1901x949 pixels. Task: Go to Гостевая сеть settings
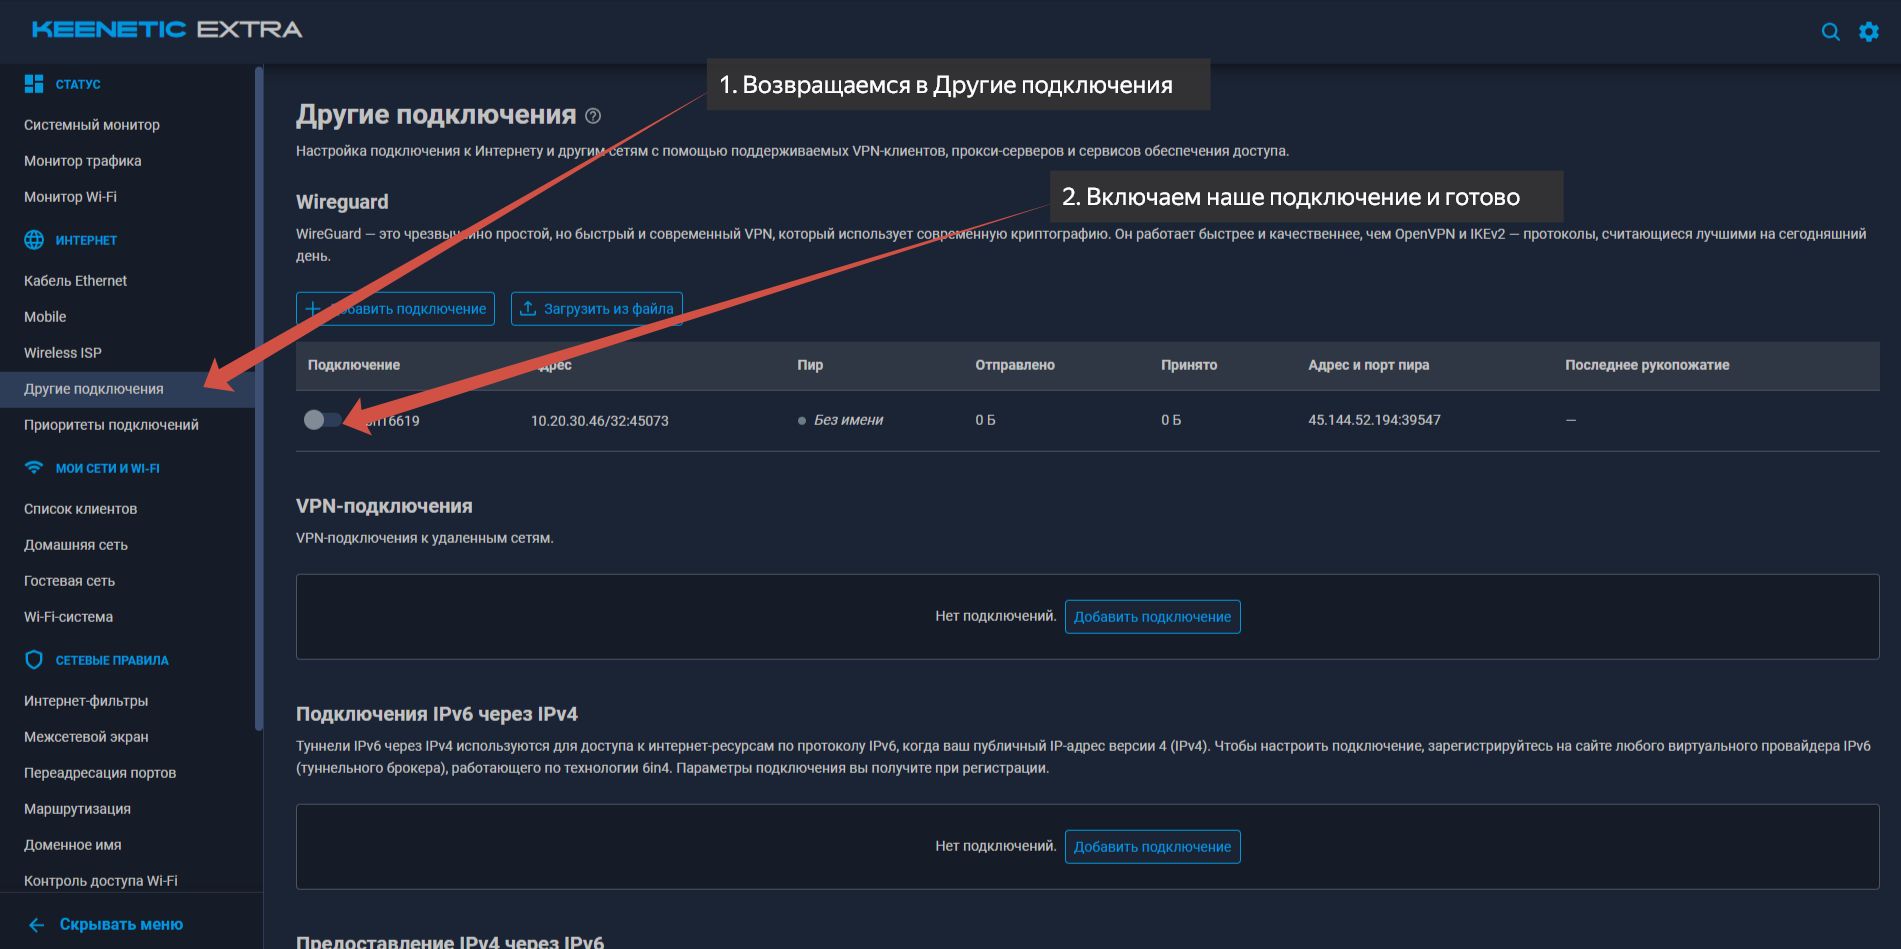tap(69, 581)
